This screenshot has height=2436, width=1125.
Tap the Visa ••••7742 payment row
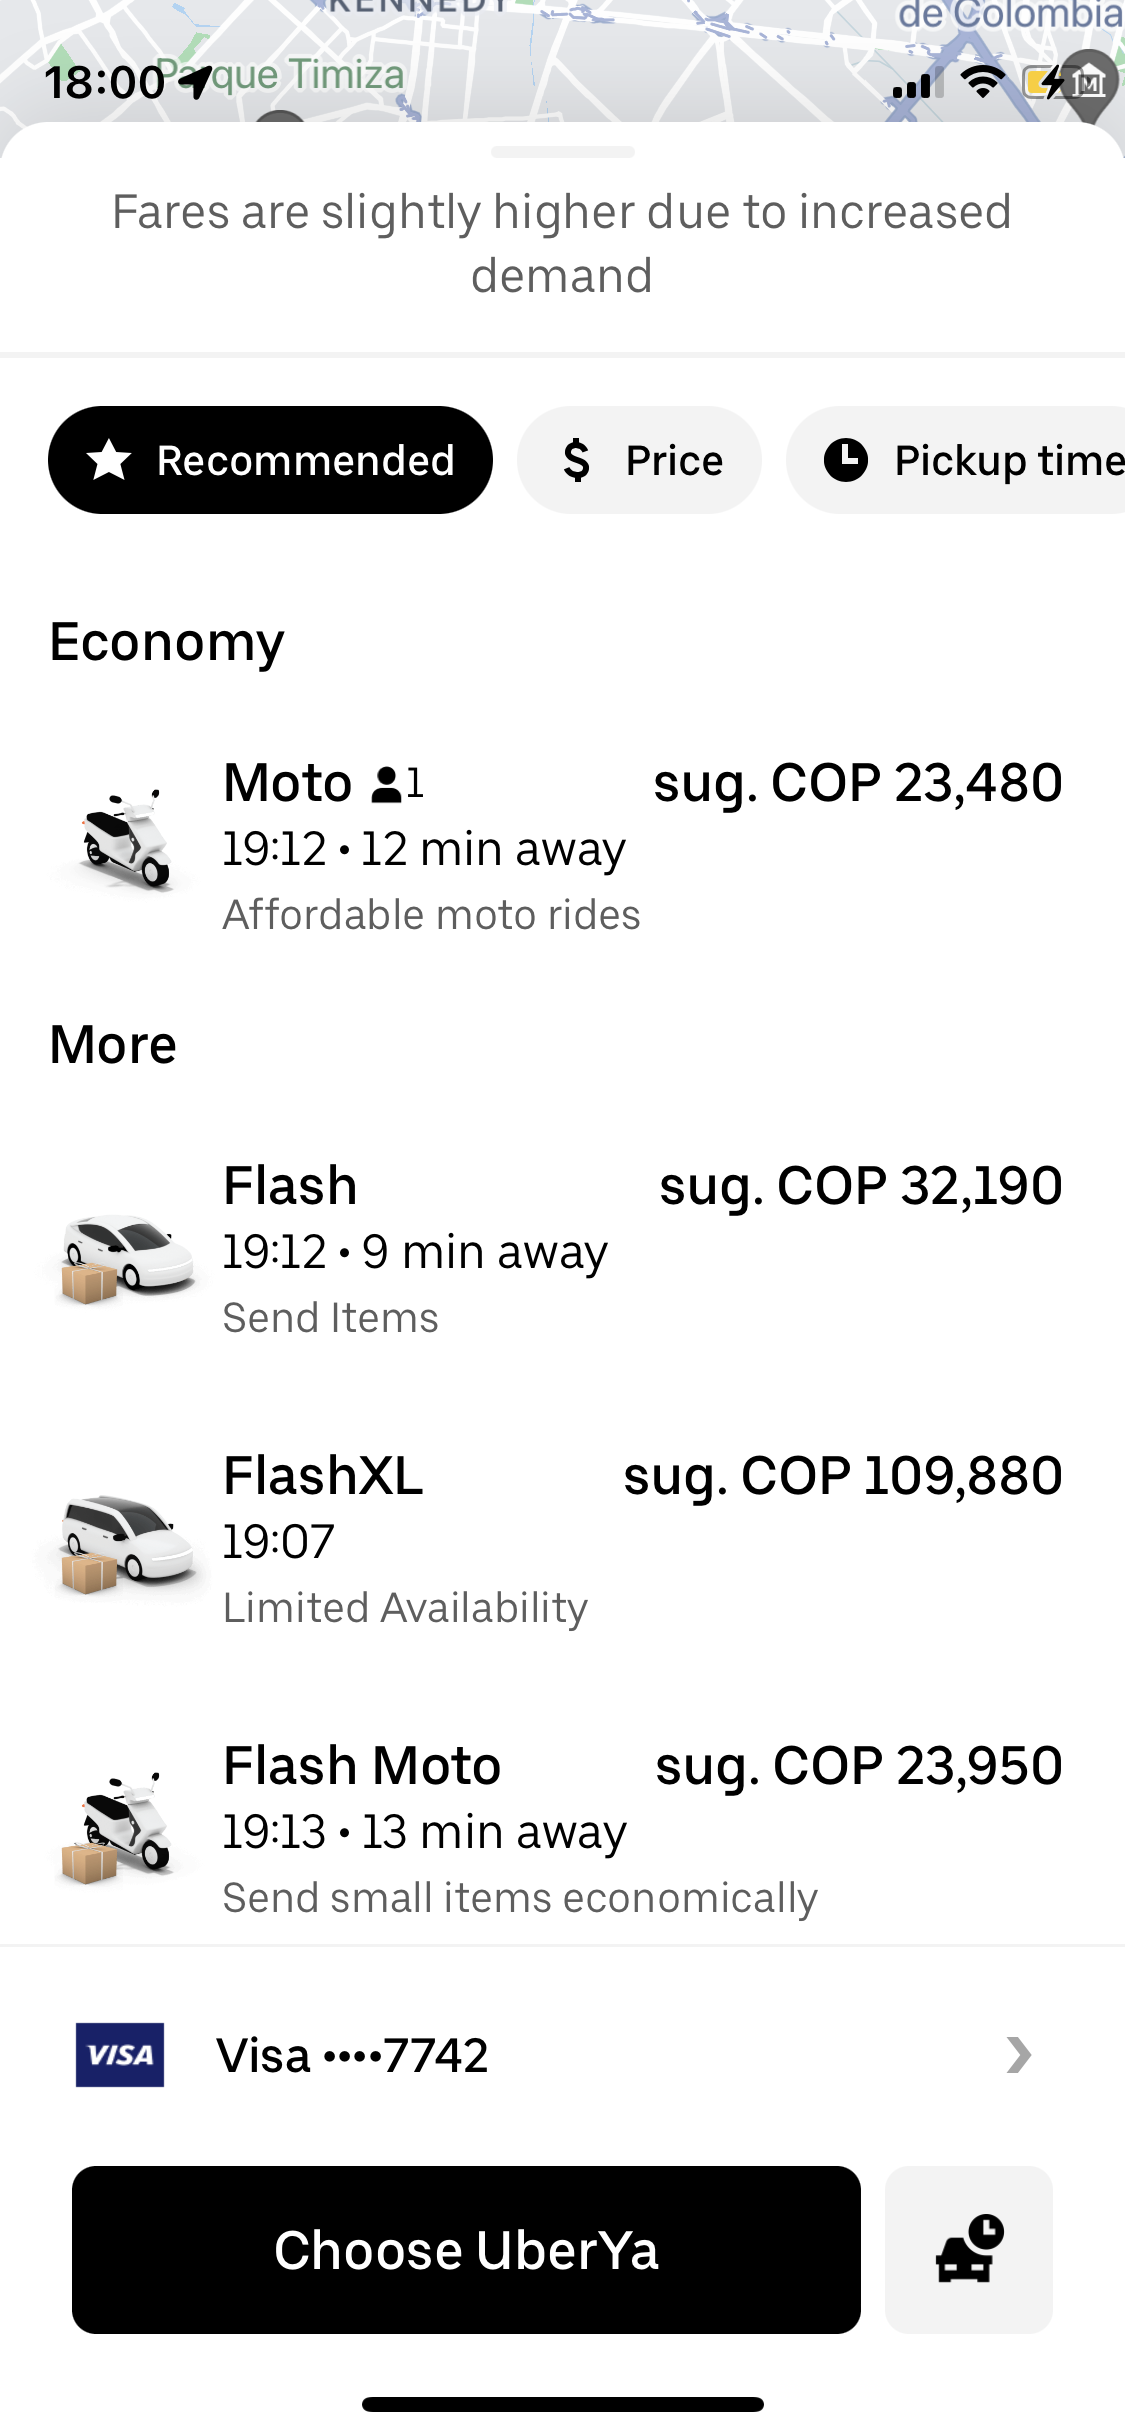(x=562, y=2055)
